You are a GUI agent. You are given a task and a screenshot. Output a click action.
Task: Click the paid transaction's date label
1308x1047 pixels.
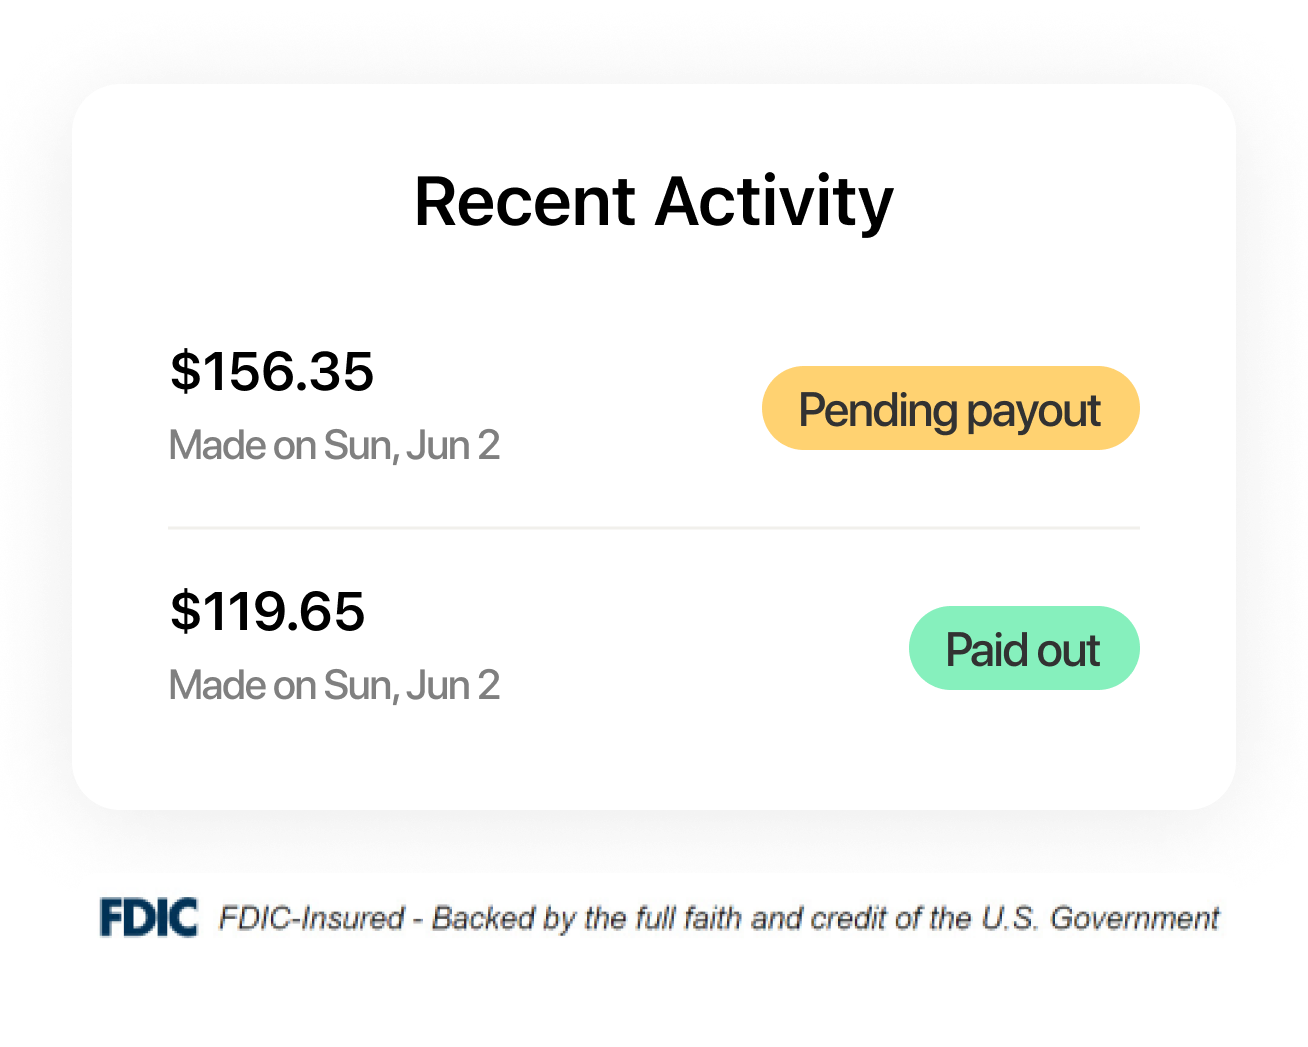point(334,684)
